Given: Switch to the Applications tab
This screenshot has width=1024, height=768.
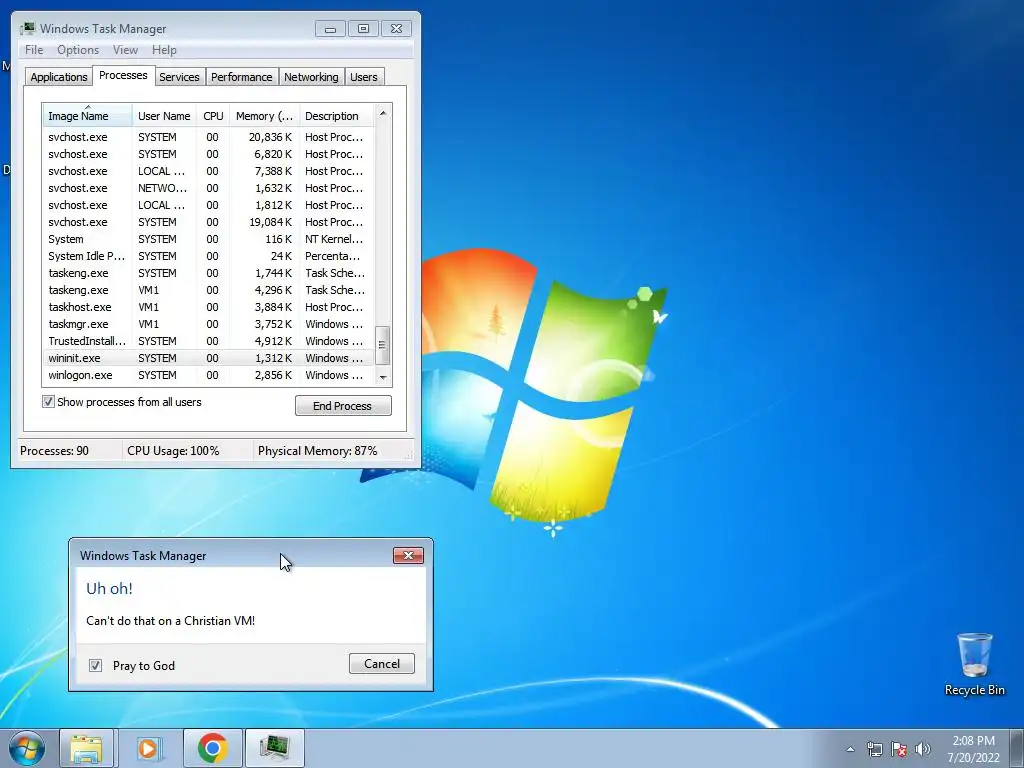Looking at the screenshot, I should [59, 77].
